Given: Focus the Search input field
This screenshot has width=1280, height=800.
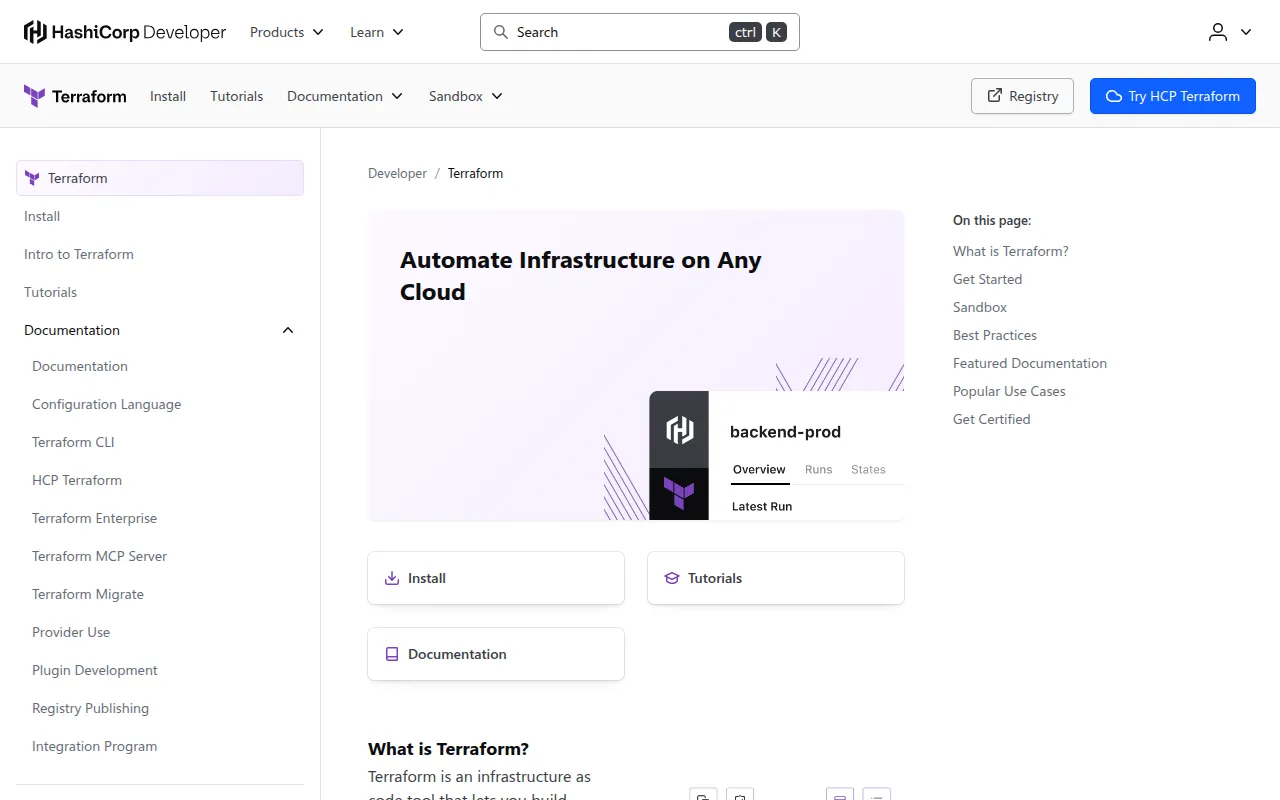Looking at the screenshot, I should coord(640,32).
